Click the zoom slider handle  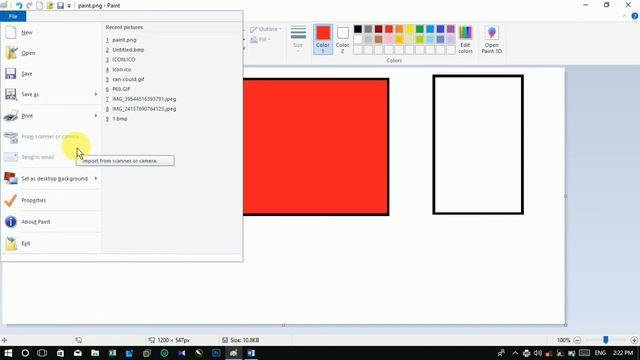pyautogui.click(x=606, y=340)
